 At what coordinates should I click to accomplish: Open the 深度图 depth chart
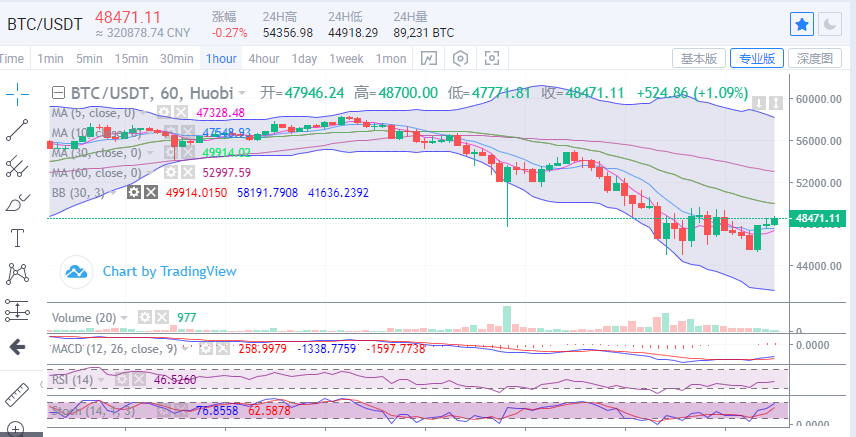pyautogui.click(x=815, y=58)
